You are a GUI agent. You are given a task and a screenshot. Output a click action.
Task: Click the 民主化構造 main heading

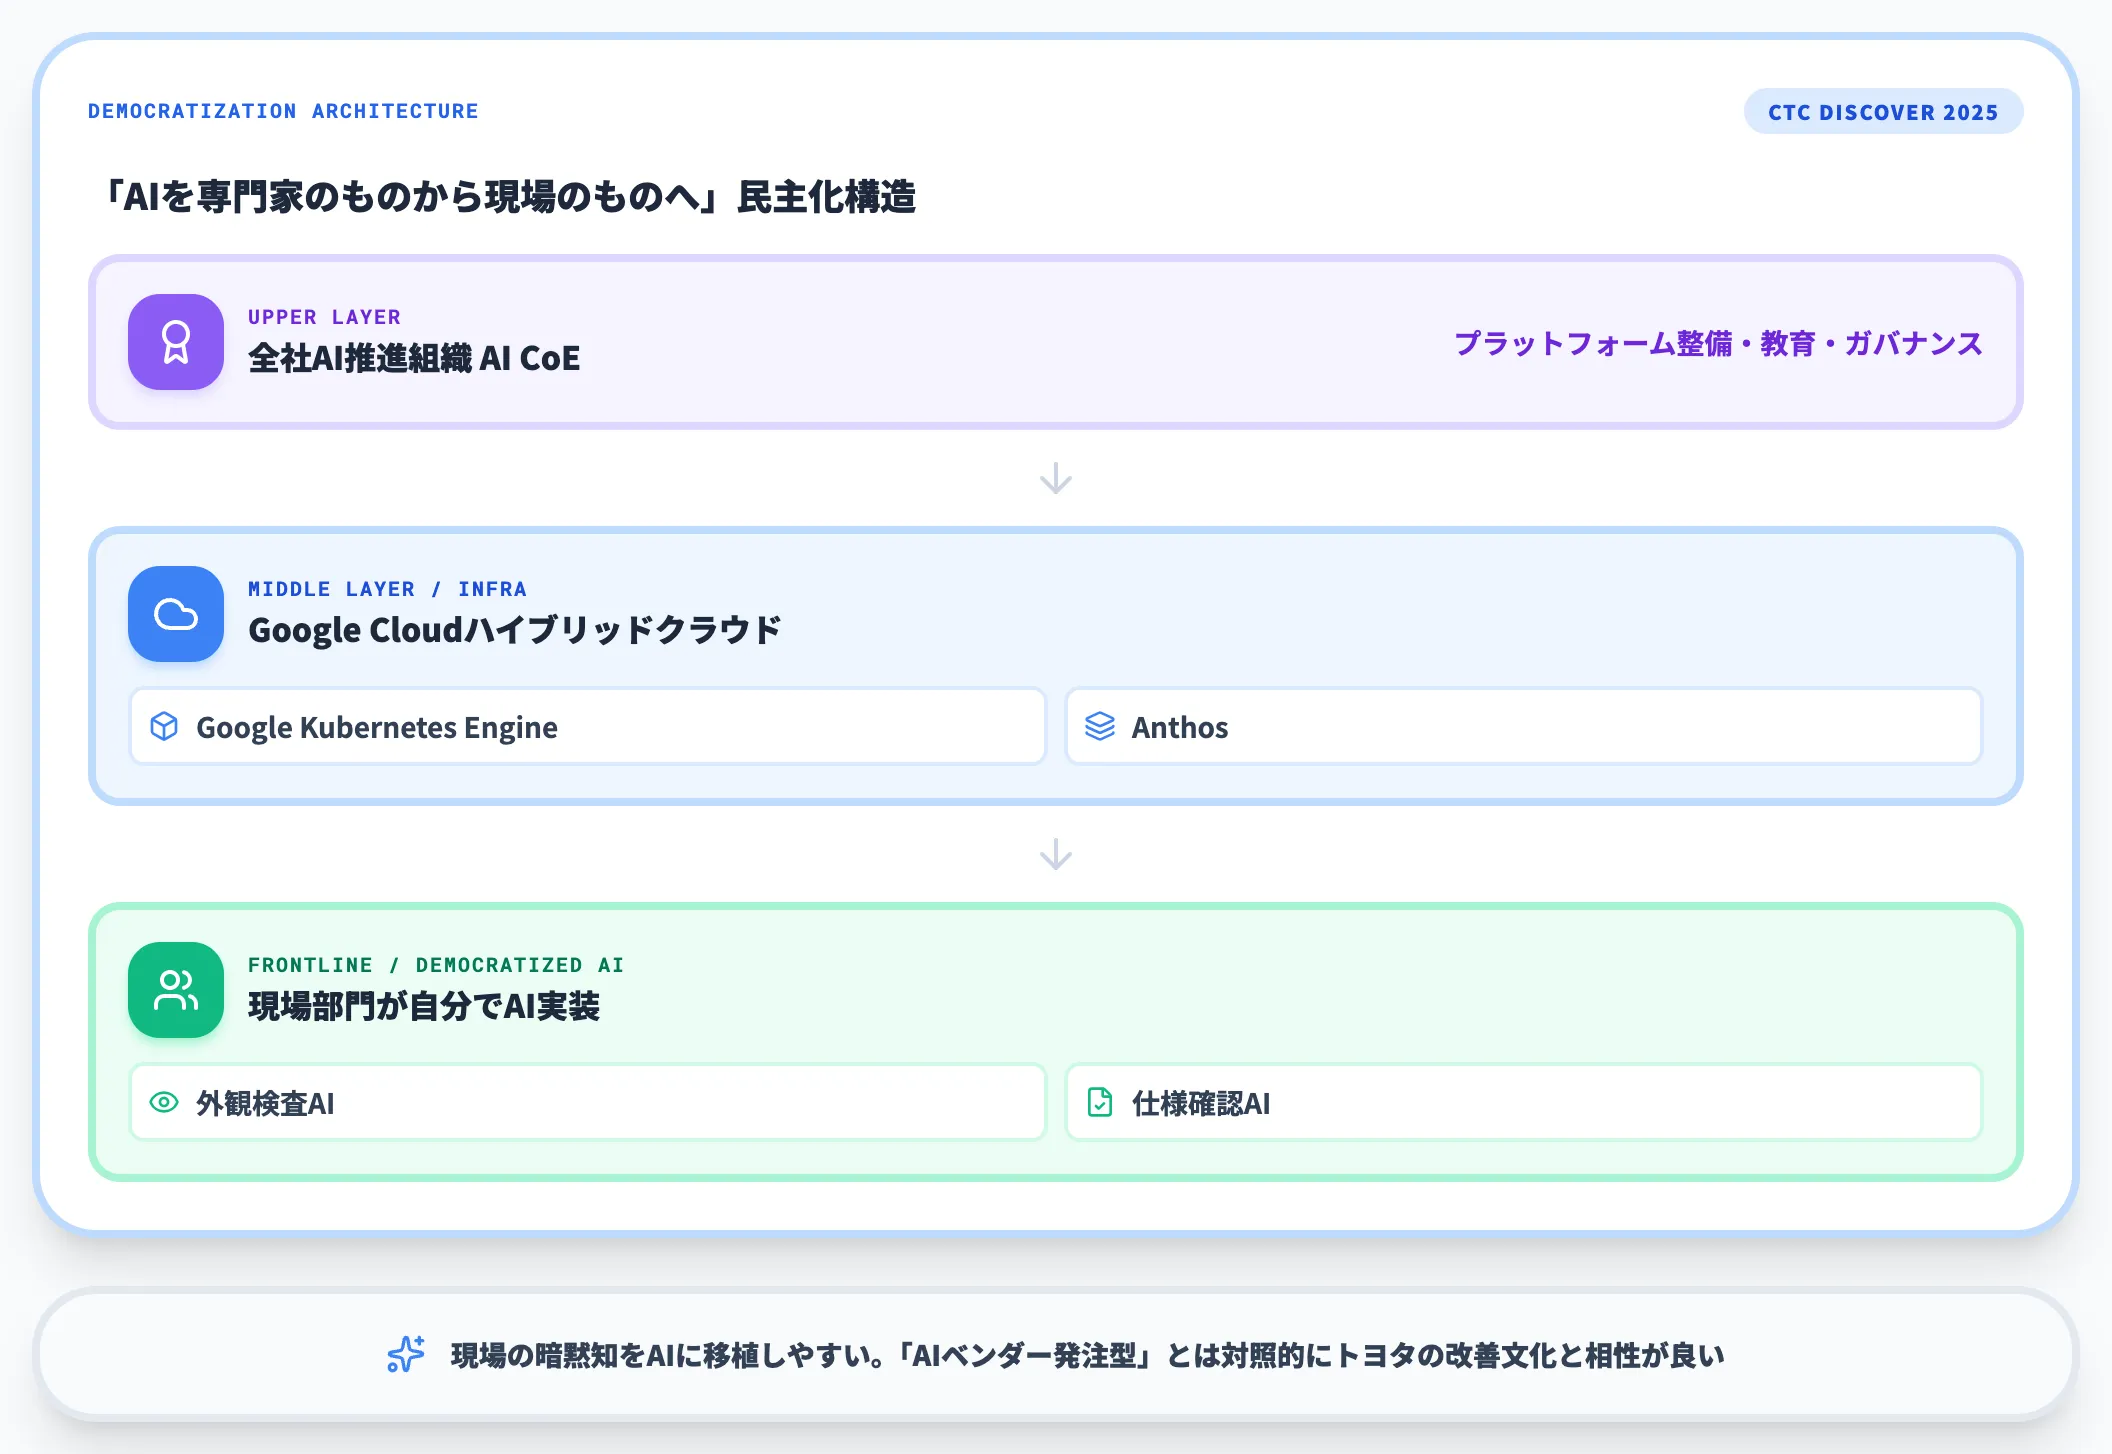(x=508, y=196)
